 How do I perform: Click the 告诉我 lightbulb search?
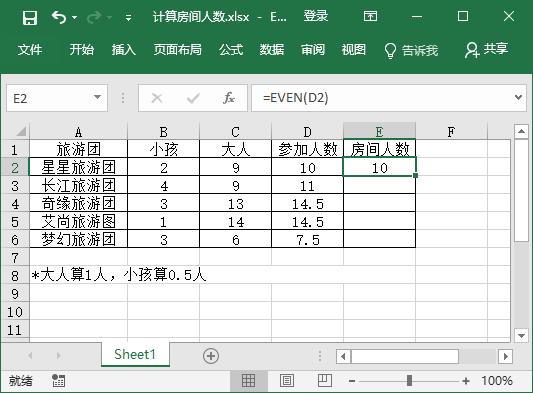[411, 50]
